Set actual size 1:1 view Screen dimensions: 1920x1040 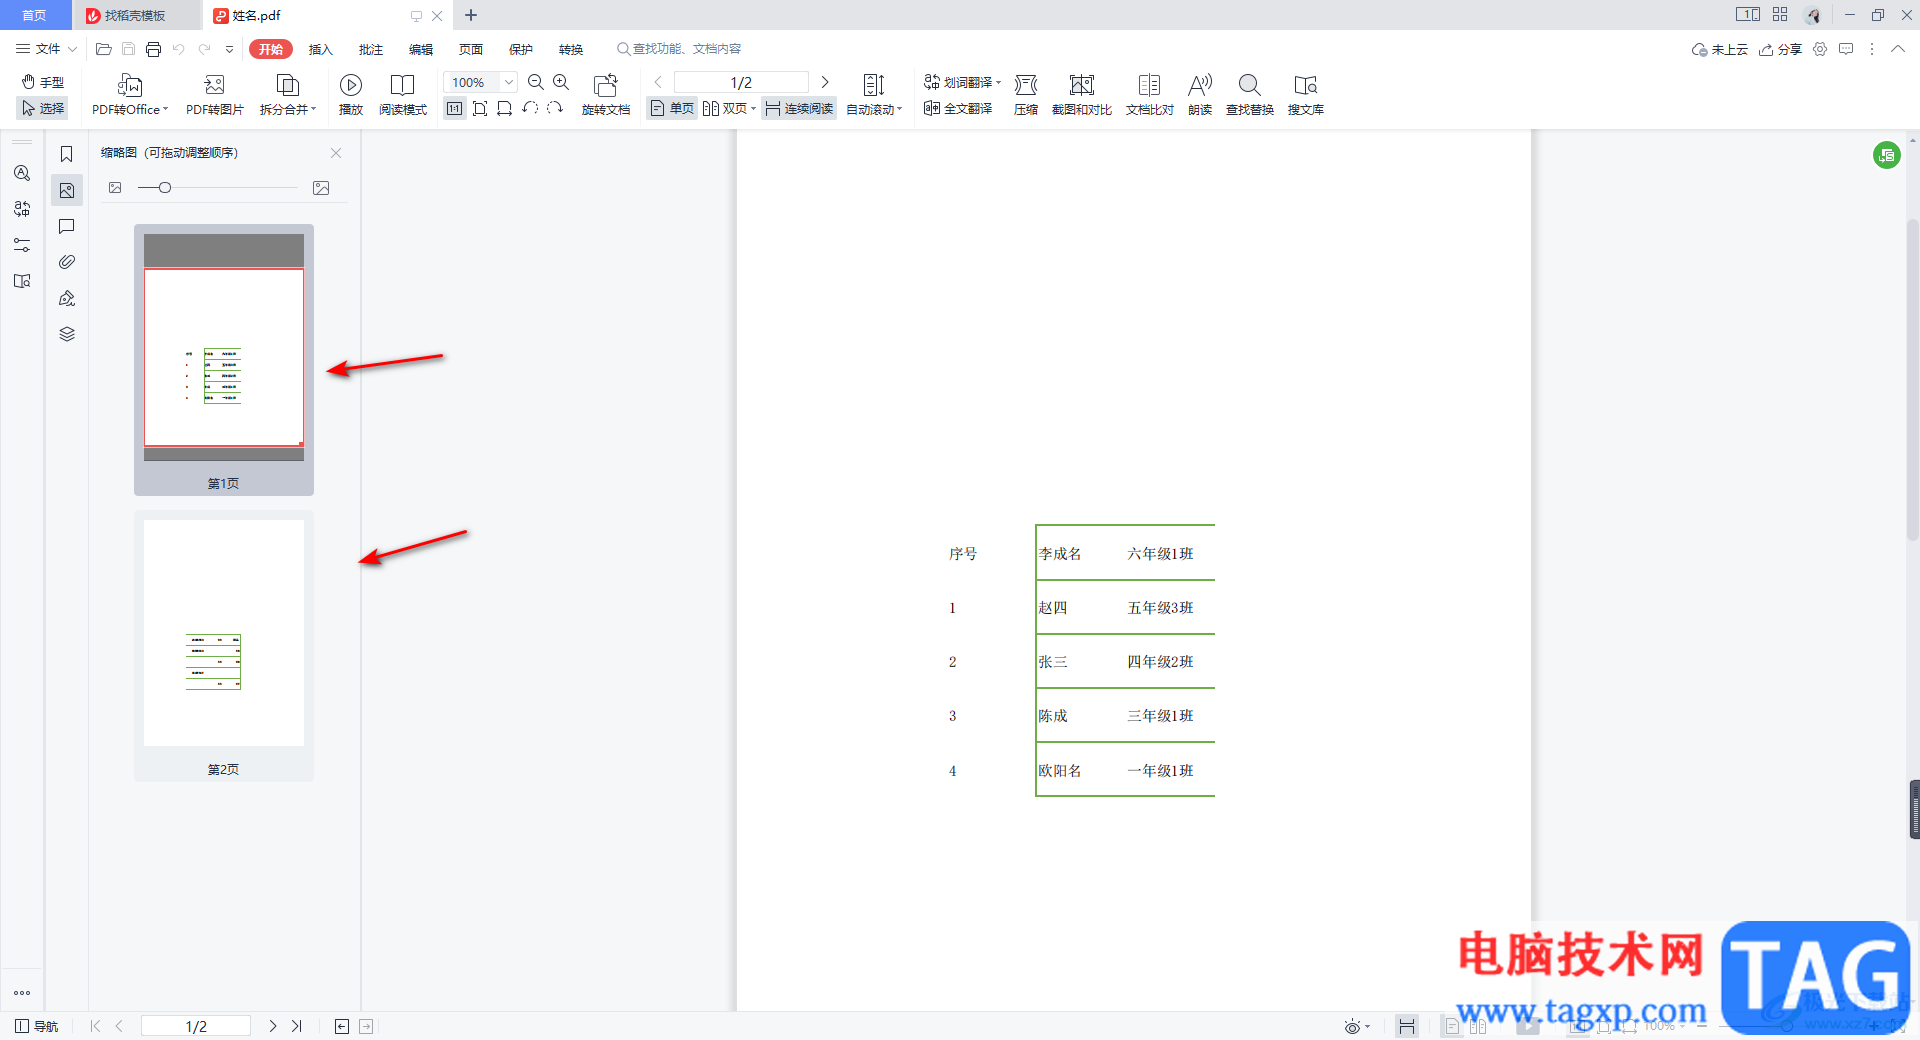(x=455, y=108)
